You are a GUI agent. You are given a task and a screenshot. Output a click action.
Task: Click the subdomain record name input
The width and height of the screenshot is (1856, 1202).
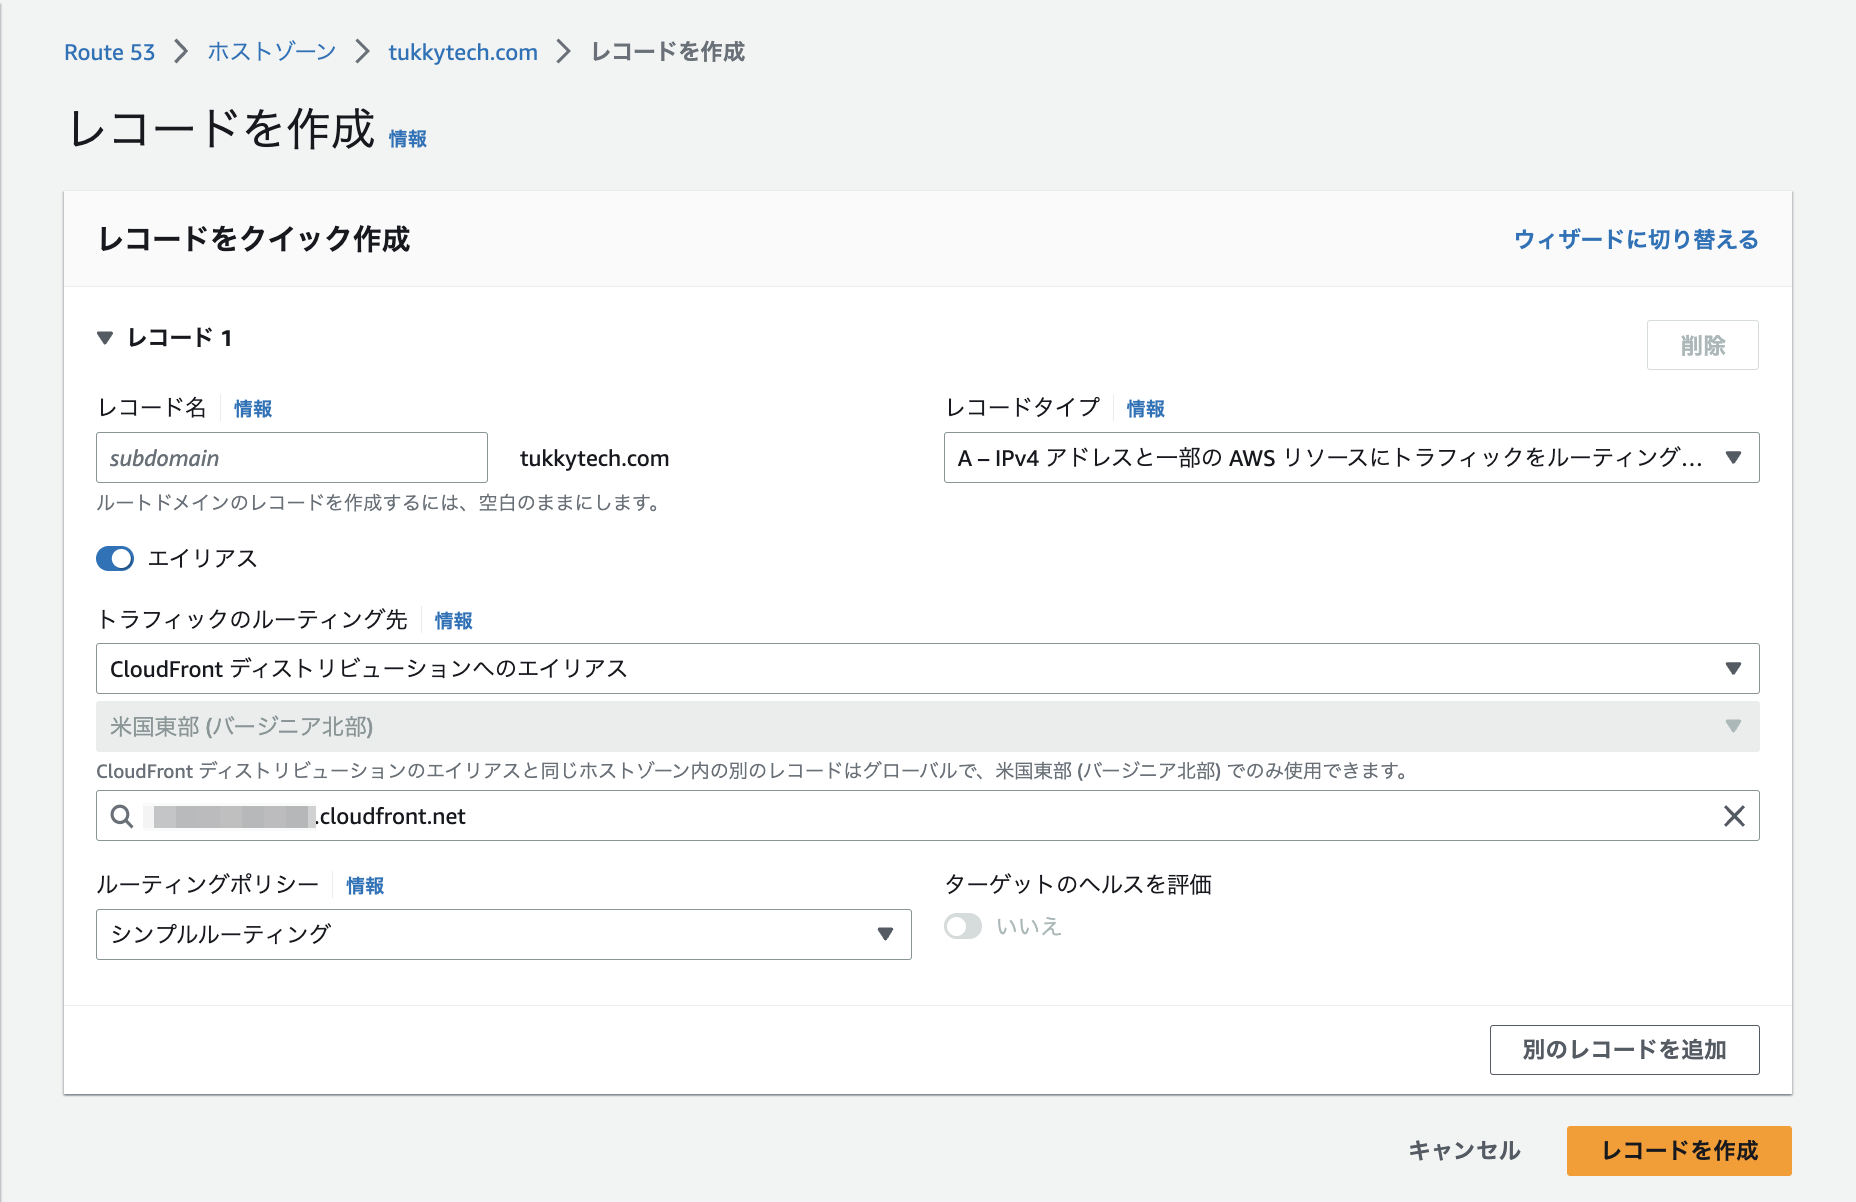click(291, 458)
